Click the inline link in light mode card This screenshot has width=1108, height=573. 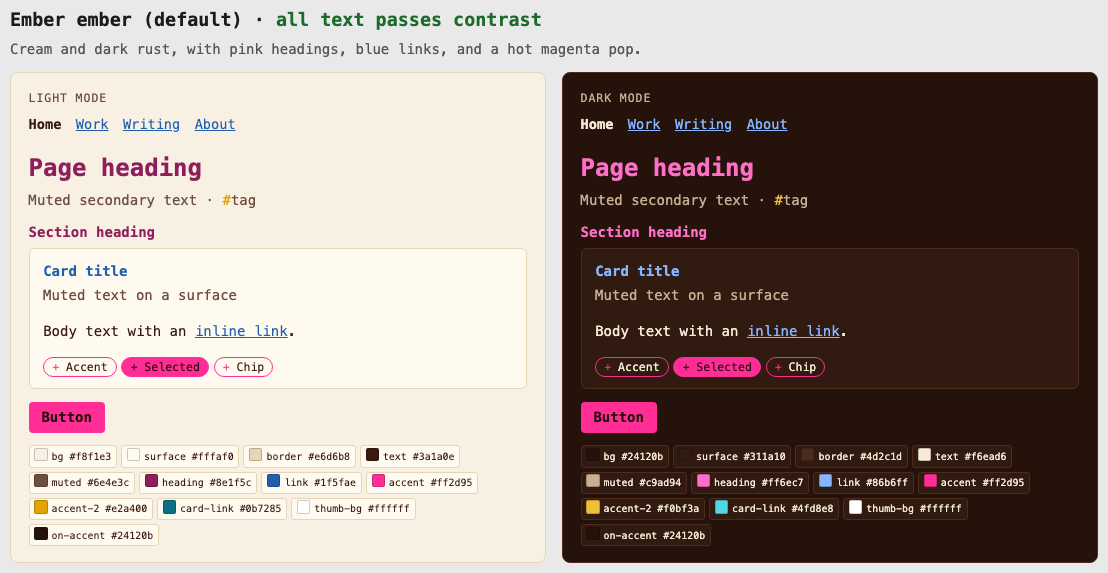[242, 331]
